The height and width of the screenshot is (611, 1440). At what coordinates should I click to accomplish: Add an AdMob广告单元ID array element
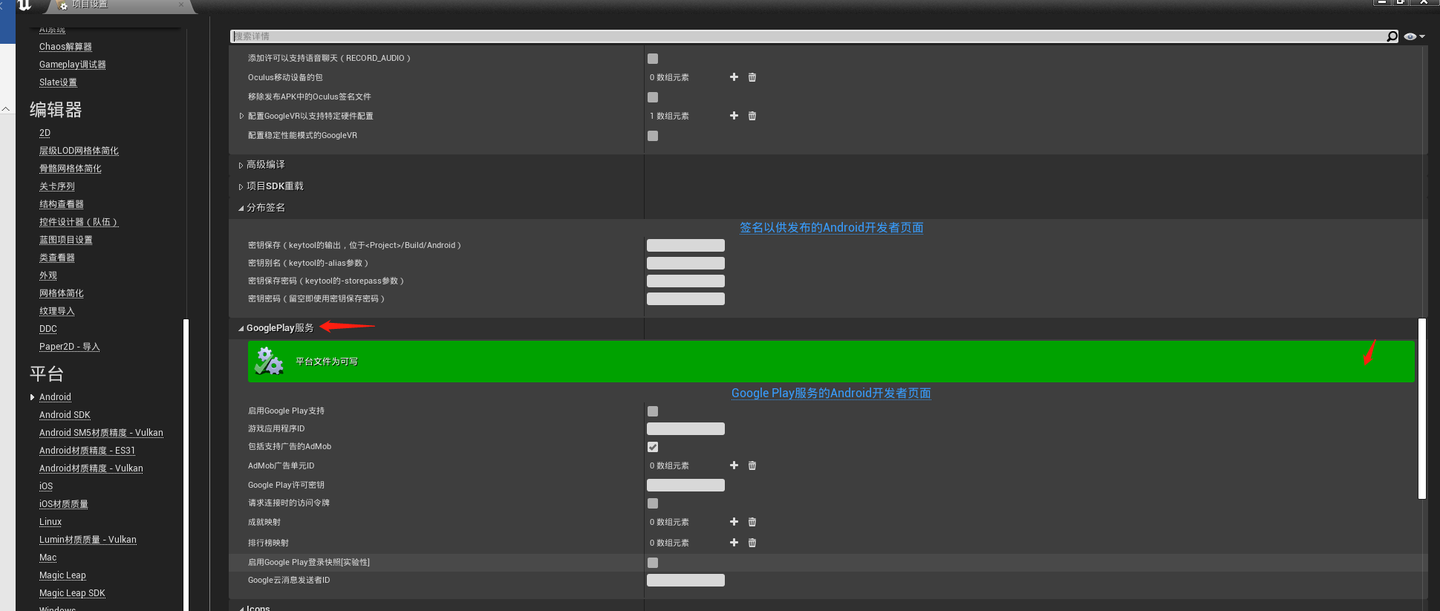pos(734,465)
